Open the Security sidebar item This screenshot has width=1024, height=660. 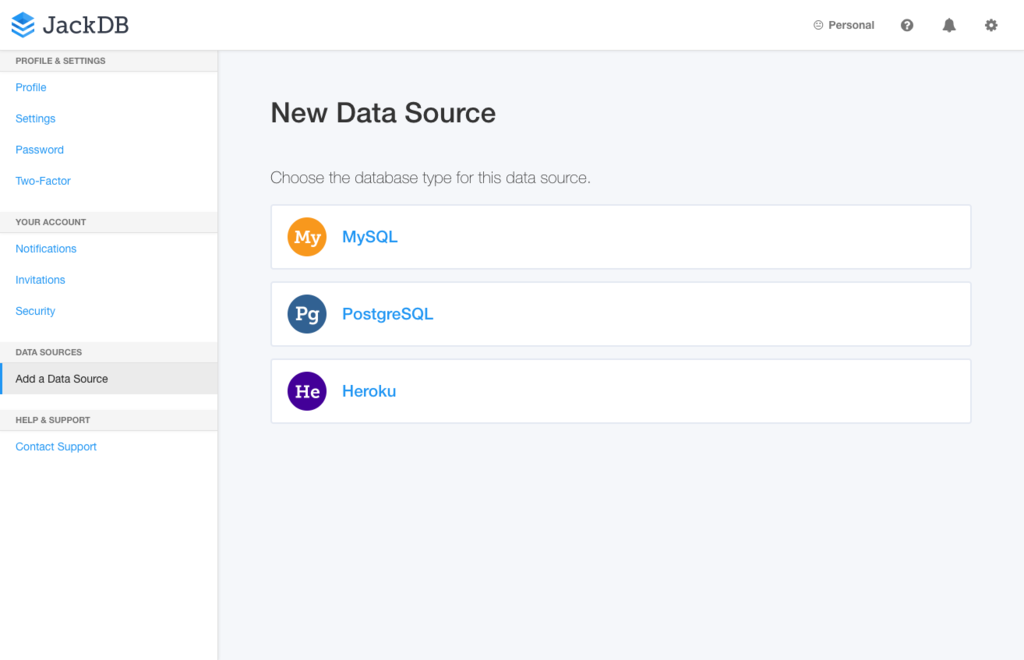coord(36,311)
